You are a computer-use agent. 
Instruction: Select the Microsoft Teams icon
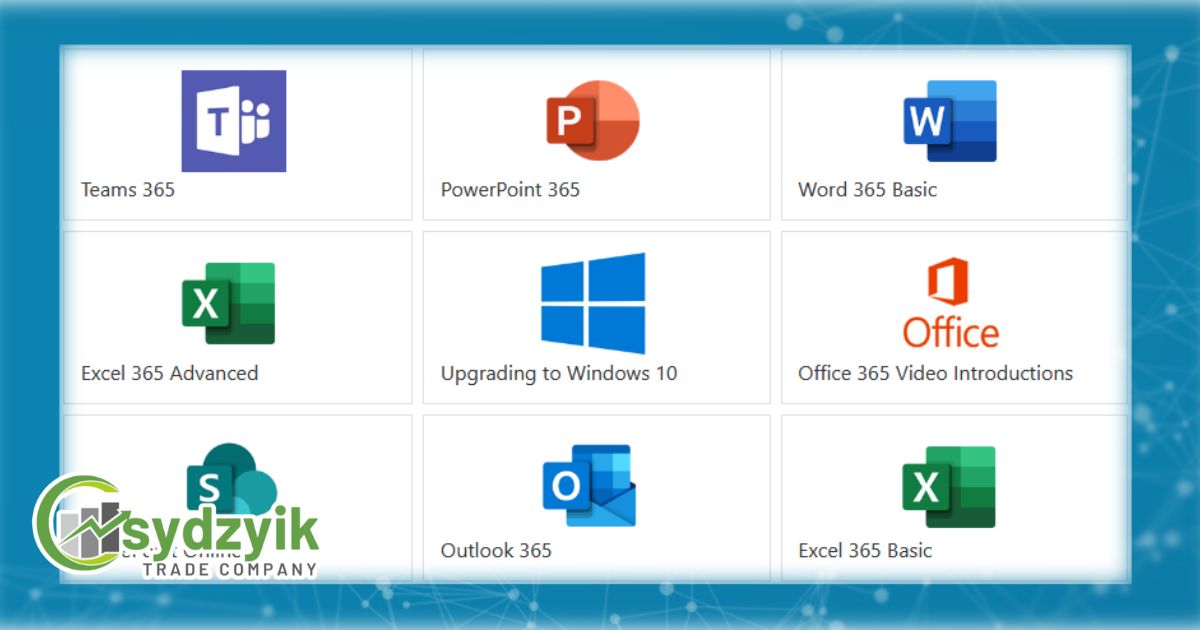[232, 120]
